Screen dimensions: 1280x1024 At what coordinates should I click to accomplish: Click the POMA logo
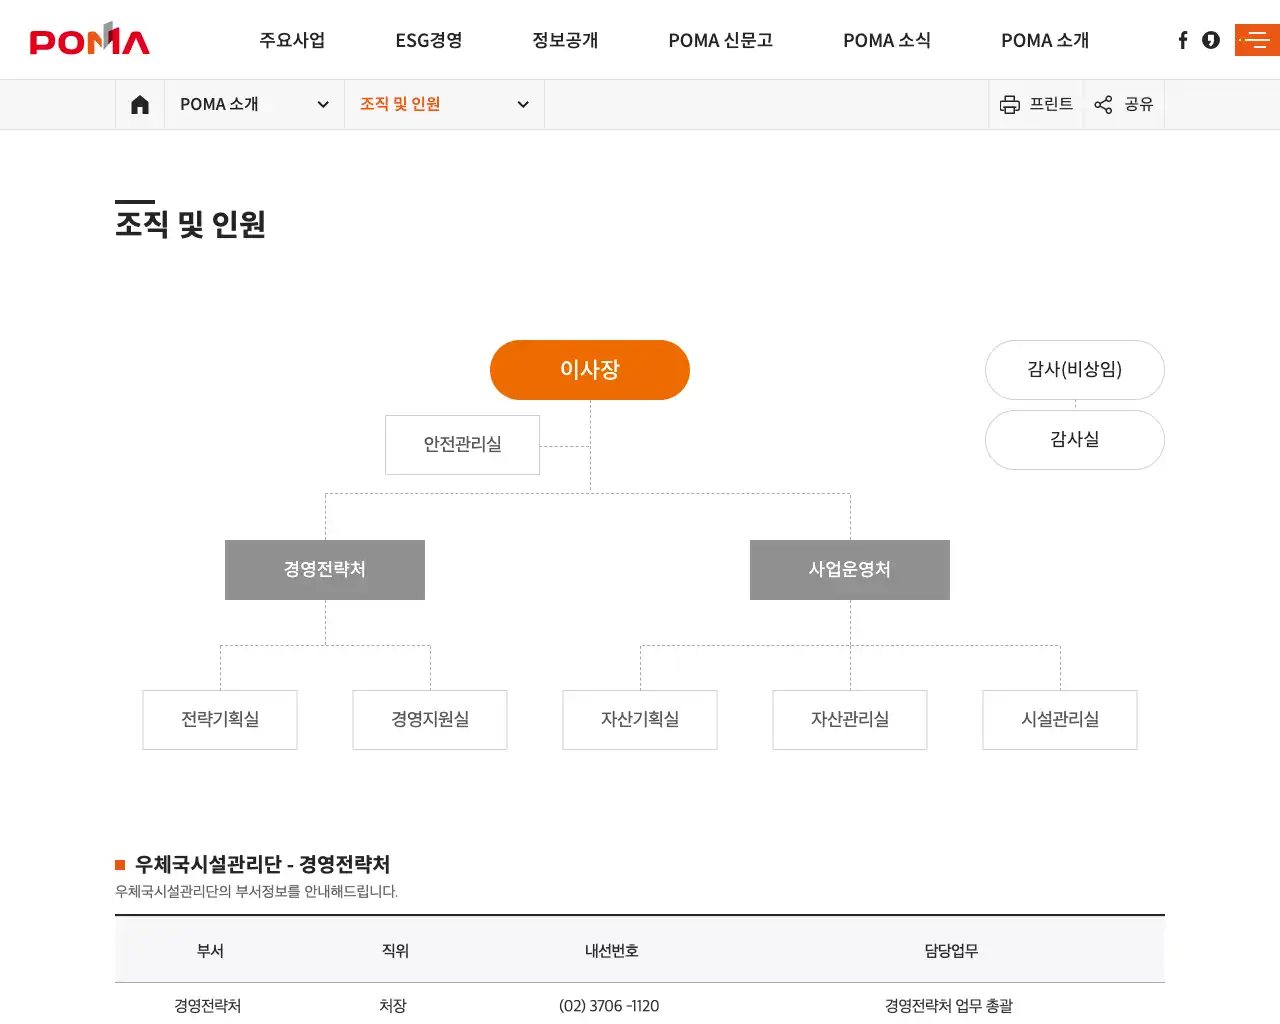click(90, 39)
